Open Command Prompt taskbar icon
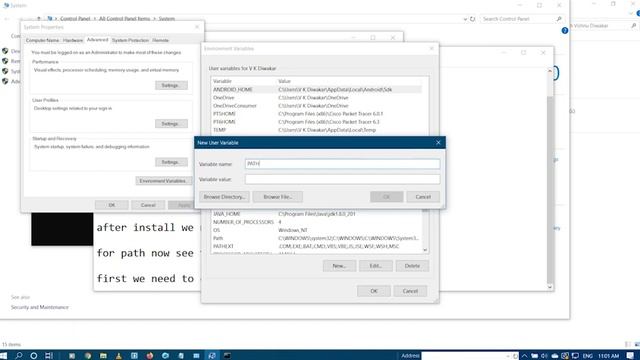The image size is (640, 360). (227, 356)
